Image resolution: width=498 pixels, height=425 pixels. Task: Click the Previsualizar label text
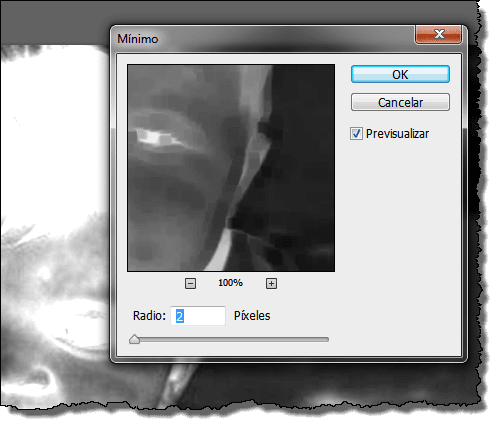coord(397,134)
